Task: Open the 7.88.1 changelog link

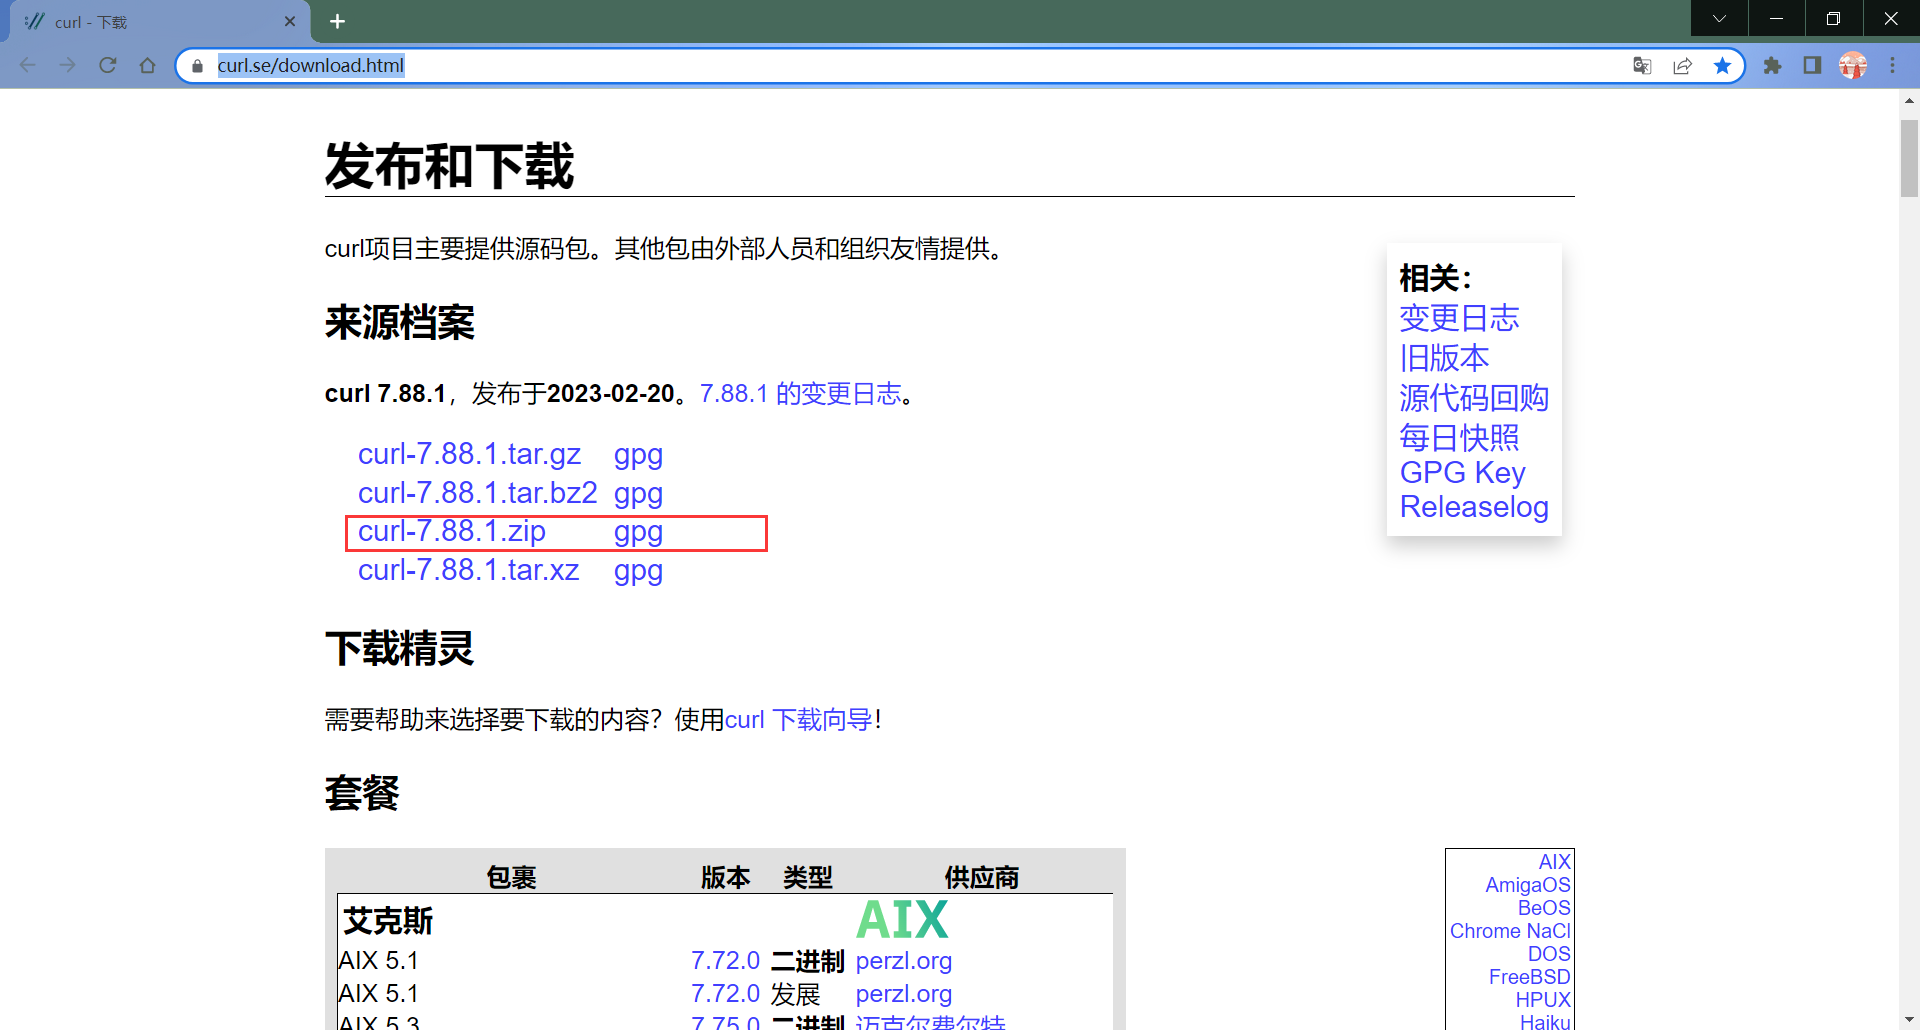Action: tap(801, 394)
